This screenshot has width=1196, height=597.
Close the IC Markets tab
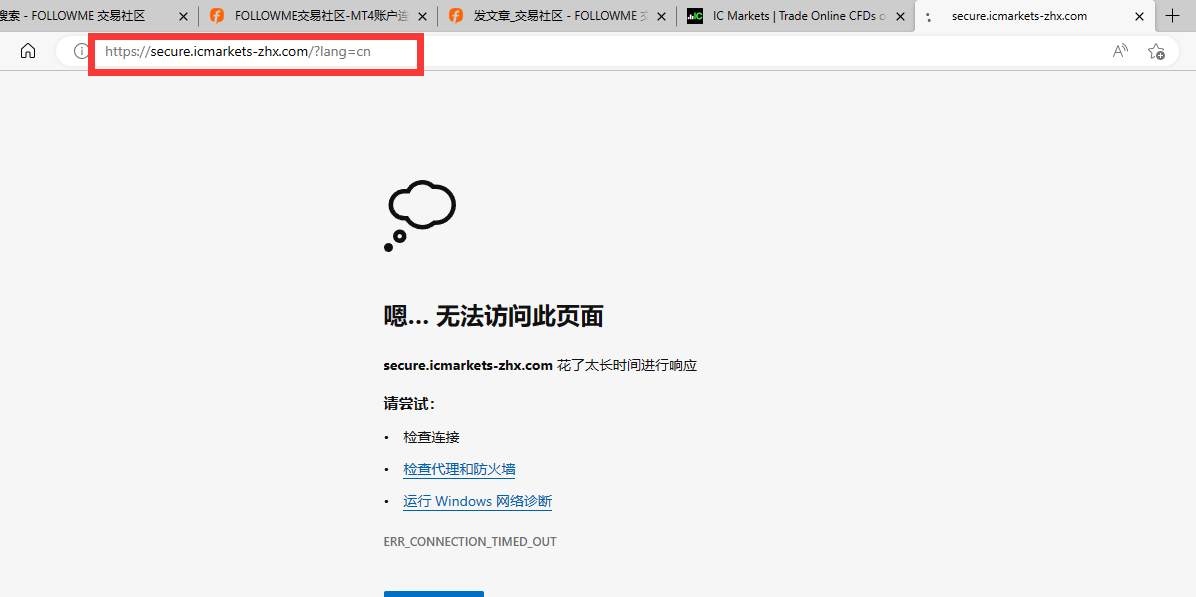click(x=900, y=16)
